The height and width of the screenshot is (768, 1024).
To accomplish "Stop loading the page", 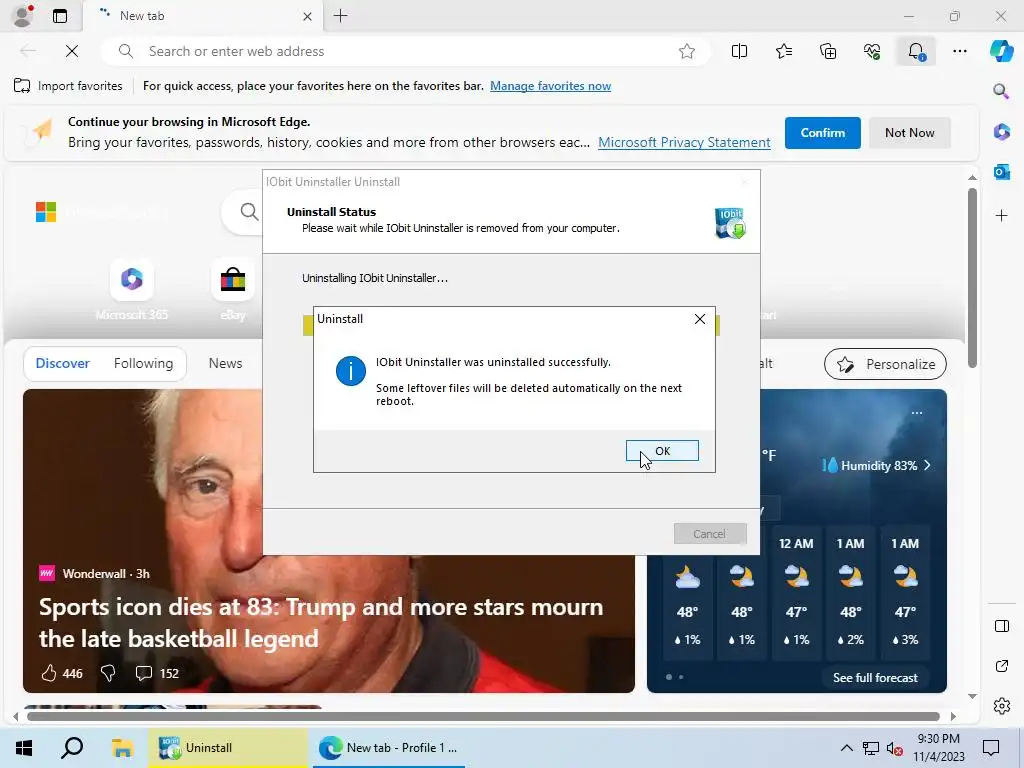I will (x=72, y=51).
